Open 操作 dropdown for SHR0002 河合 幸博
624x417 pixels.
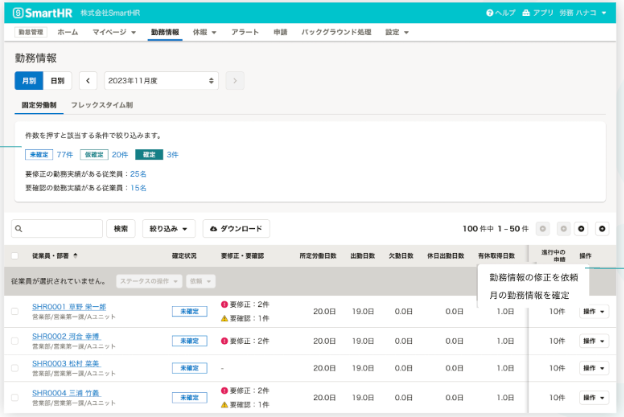point(594,340)
